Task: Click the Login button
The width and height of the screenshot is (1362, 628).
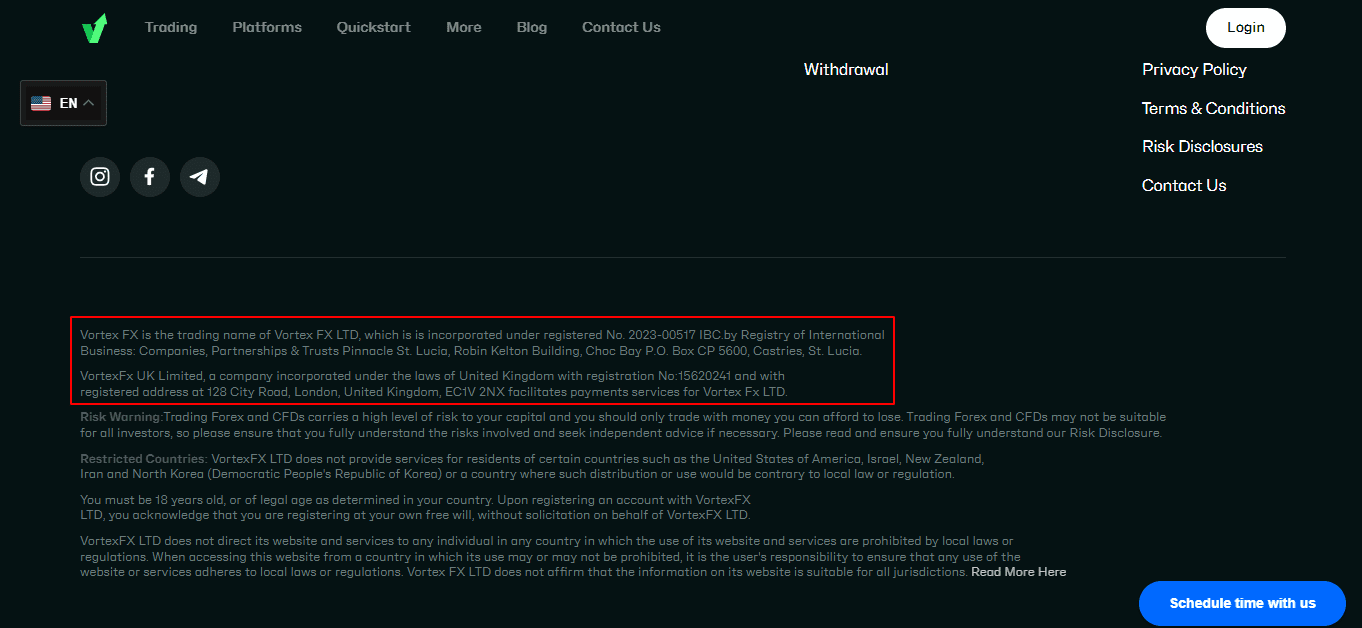Action: click(x=1245, y=27)
